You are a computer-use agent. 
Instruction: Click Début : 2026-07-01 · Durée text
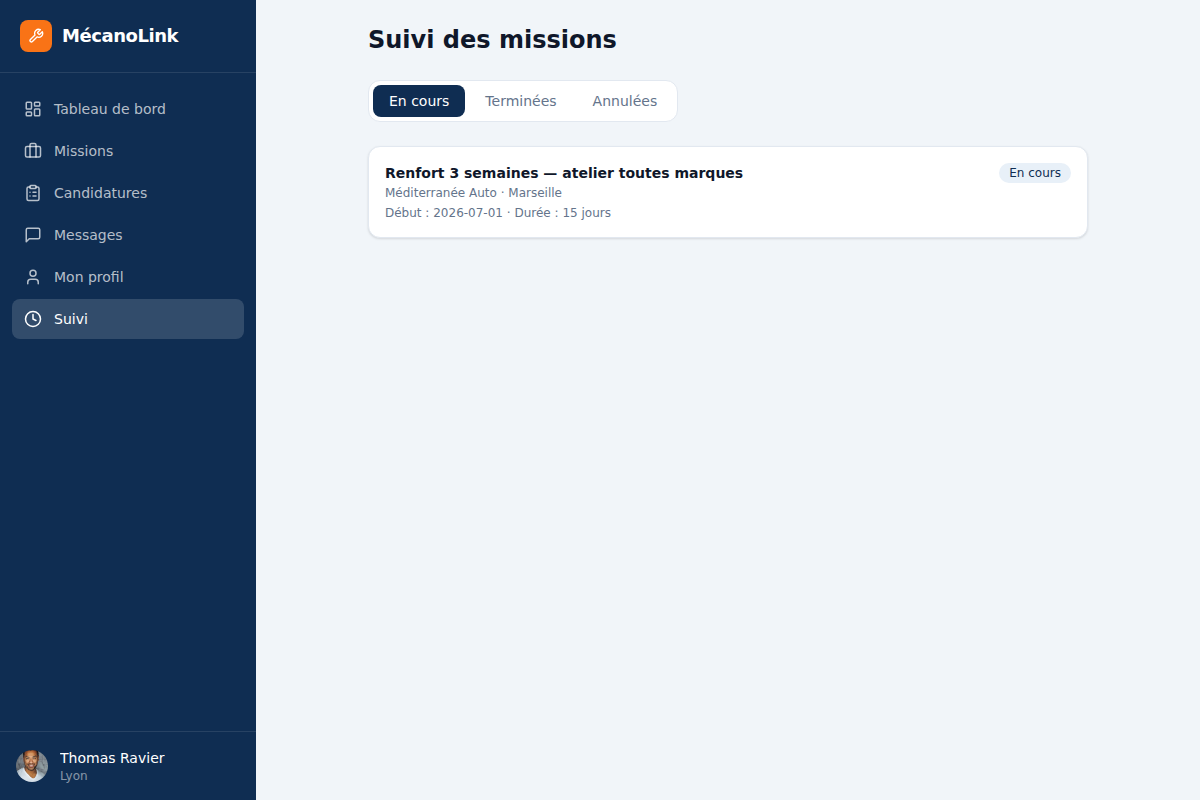tap(498, 213)
